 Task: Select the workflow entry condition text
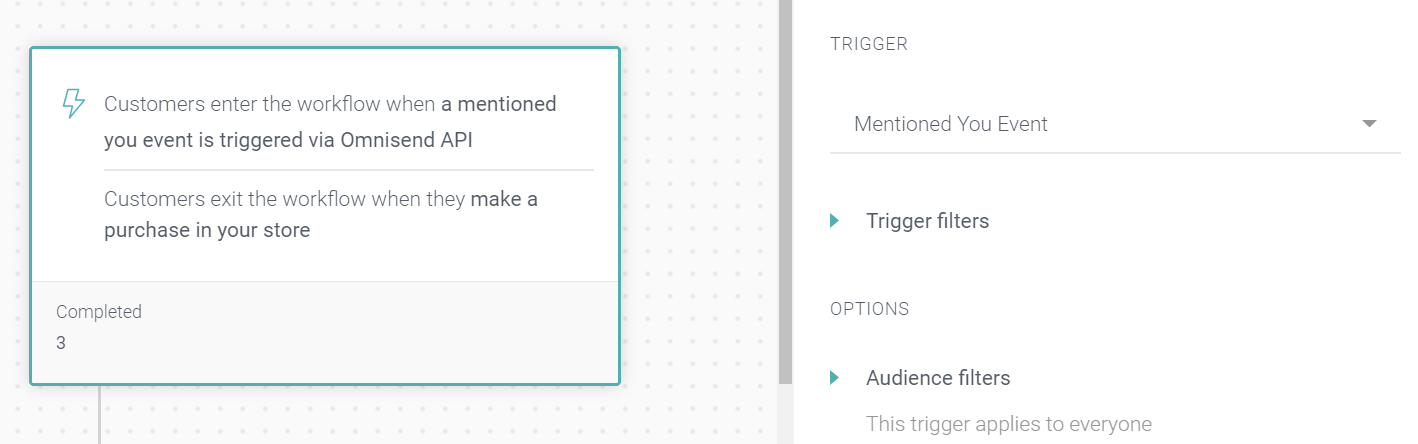(x=330, y=122)
